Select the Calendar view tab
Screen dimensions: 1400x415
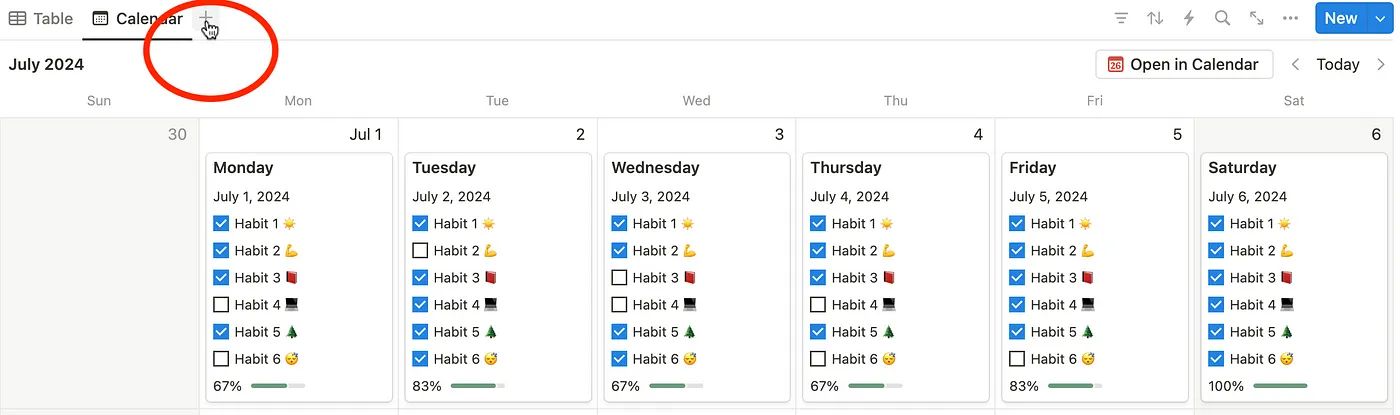[138, 18]
